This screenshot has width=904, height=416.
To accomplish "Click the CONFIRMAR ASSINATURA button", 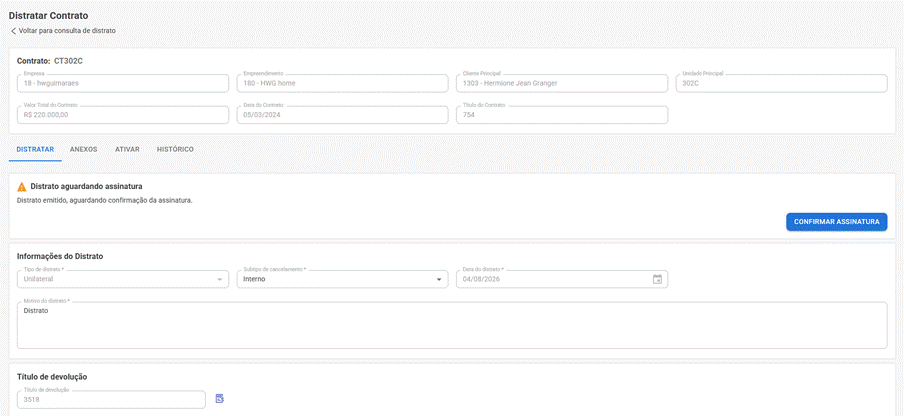I will pyautogui.click(x=837, y=222).
